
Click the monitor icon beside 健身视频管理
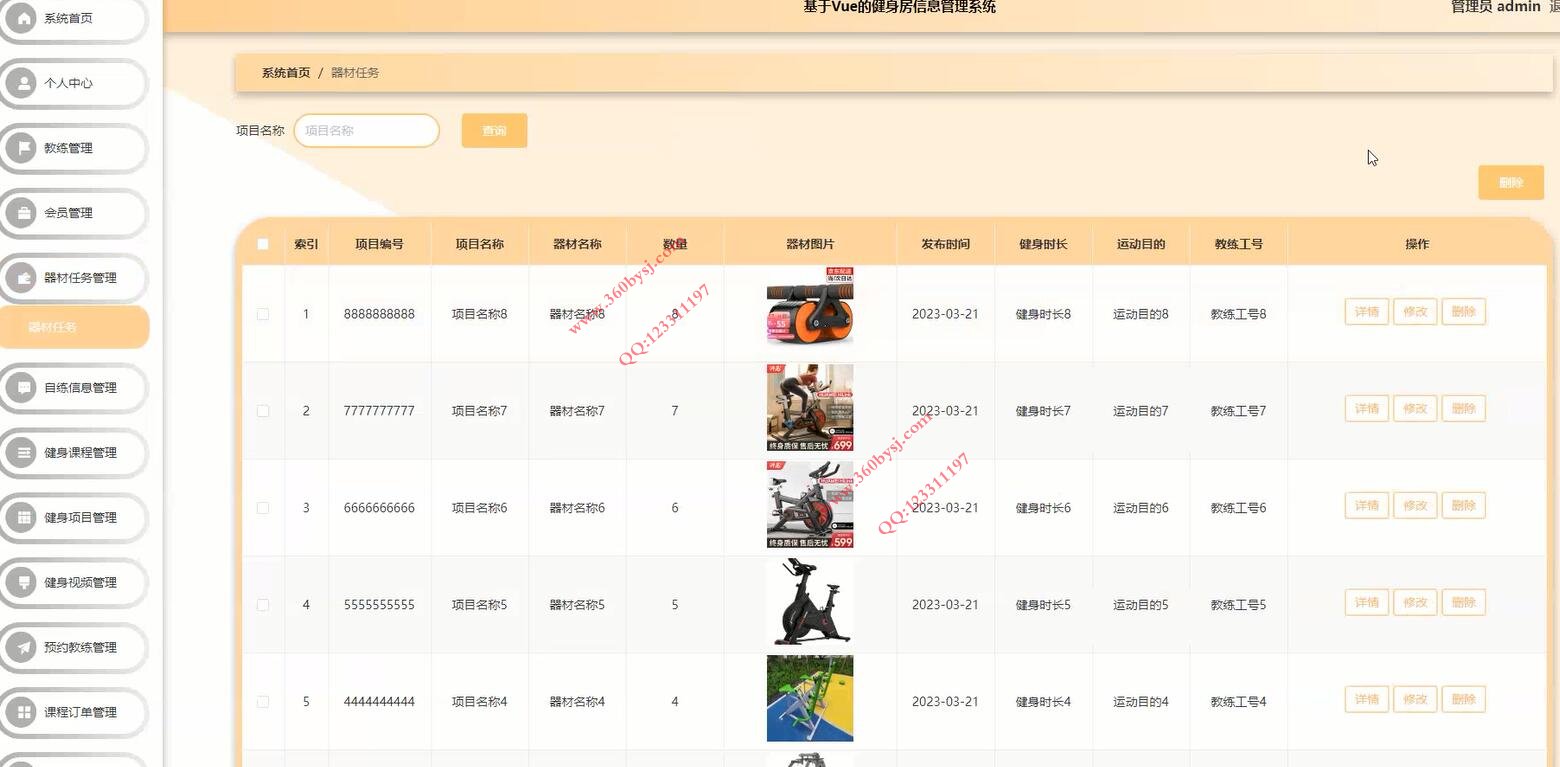coord(21,583)
